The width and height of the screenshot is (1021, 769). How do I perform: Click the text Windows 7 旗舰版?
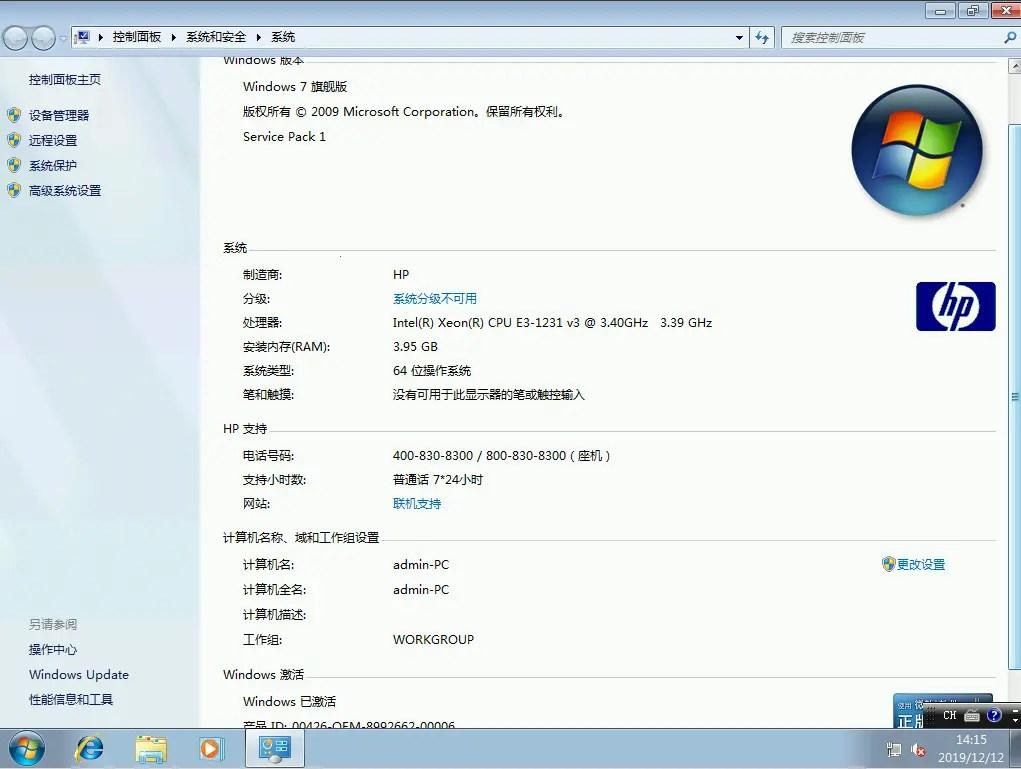coord(295,86)
